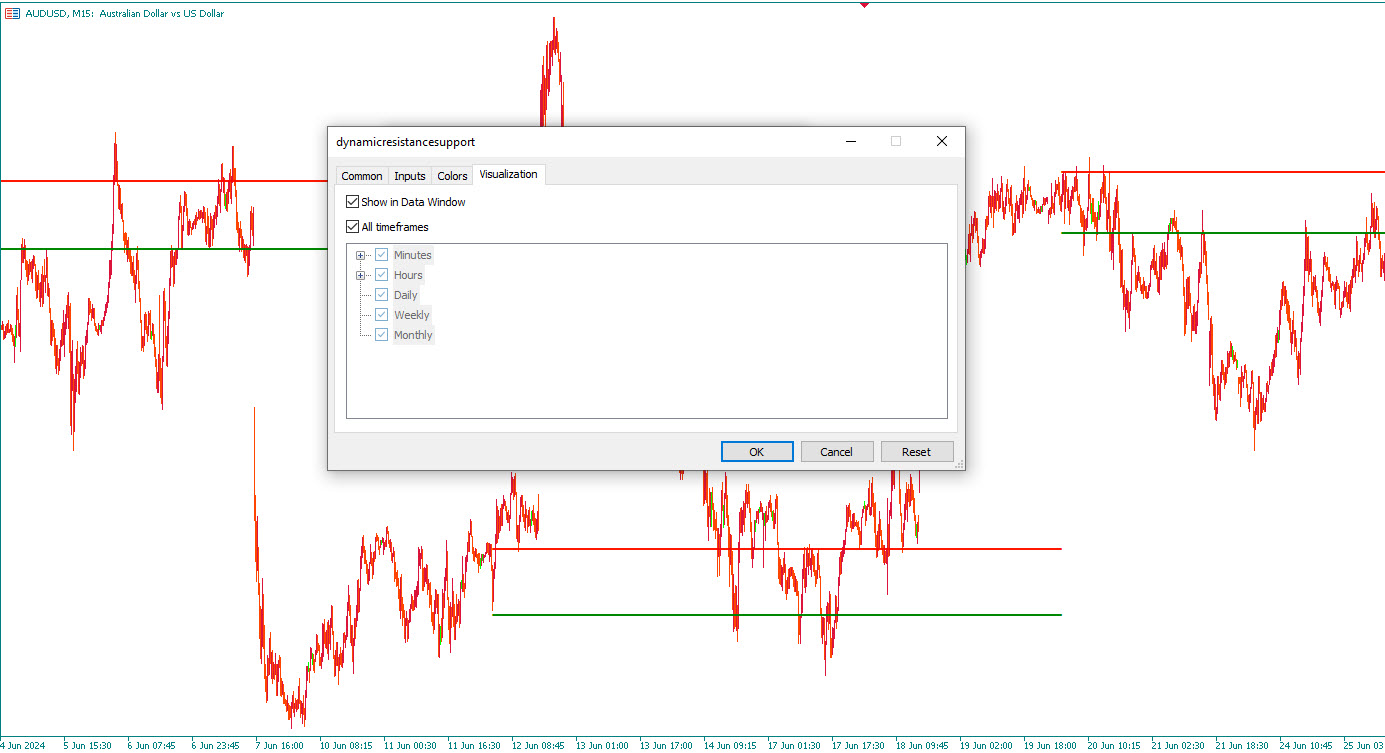Viewport: 1385px width, 753px height.
Task: Switch to the Common tab
Action: coord(361,176)
